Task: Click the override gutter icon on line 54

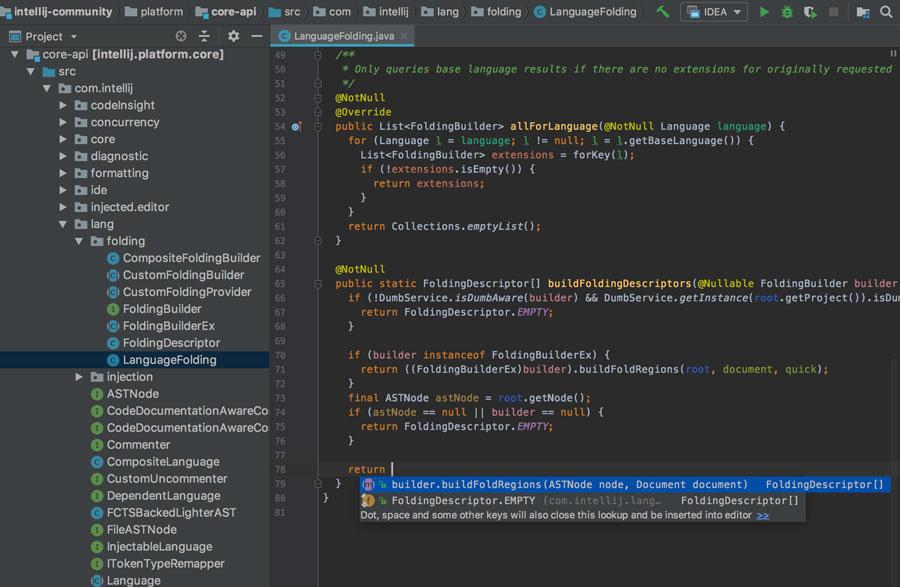Action: point(296,126)
